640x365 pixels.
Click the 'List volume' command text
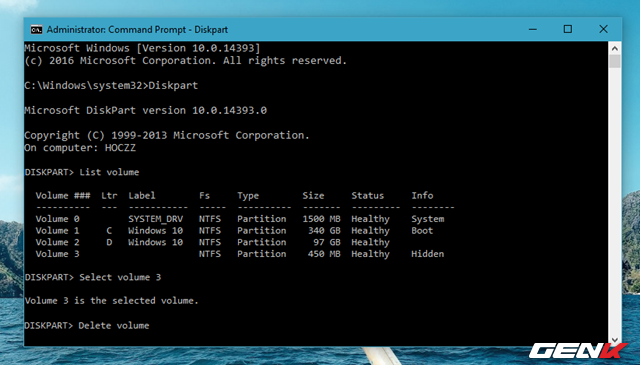click(x=109, y=172)
